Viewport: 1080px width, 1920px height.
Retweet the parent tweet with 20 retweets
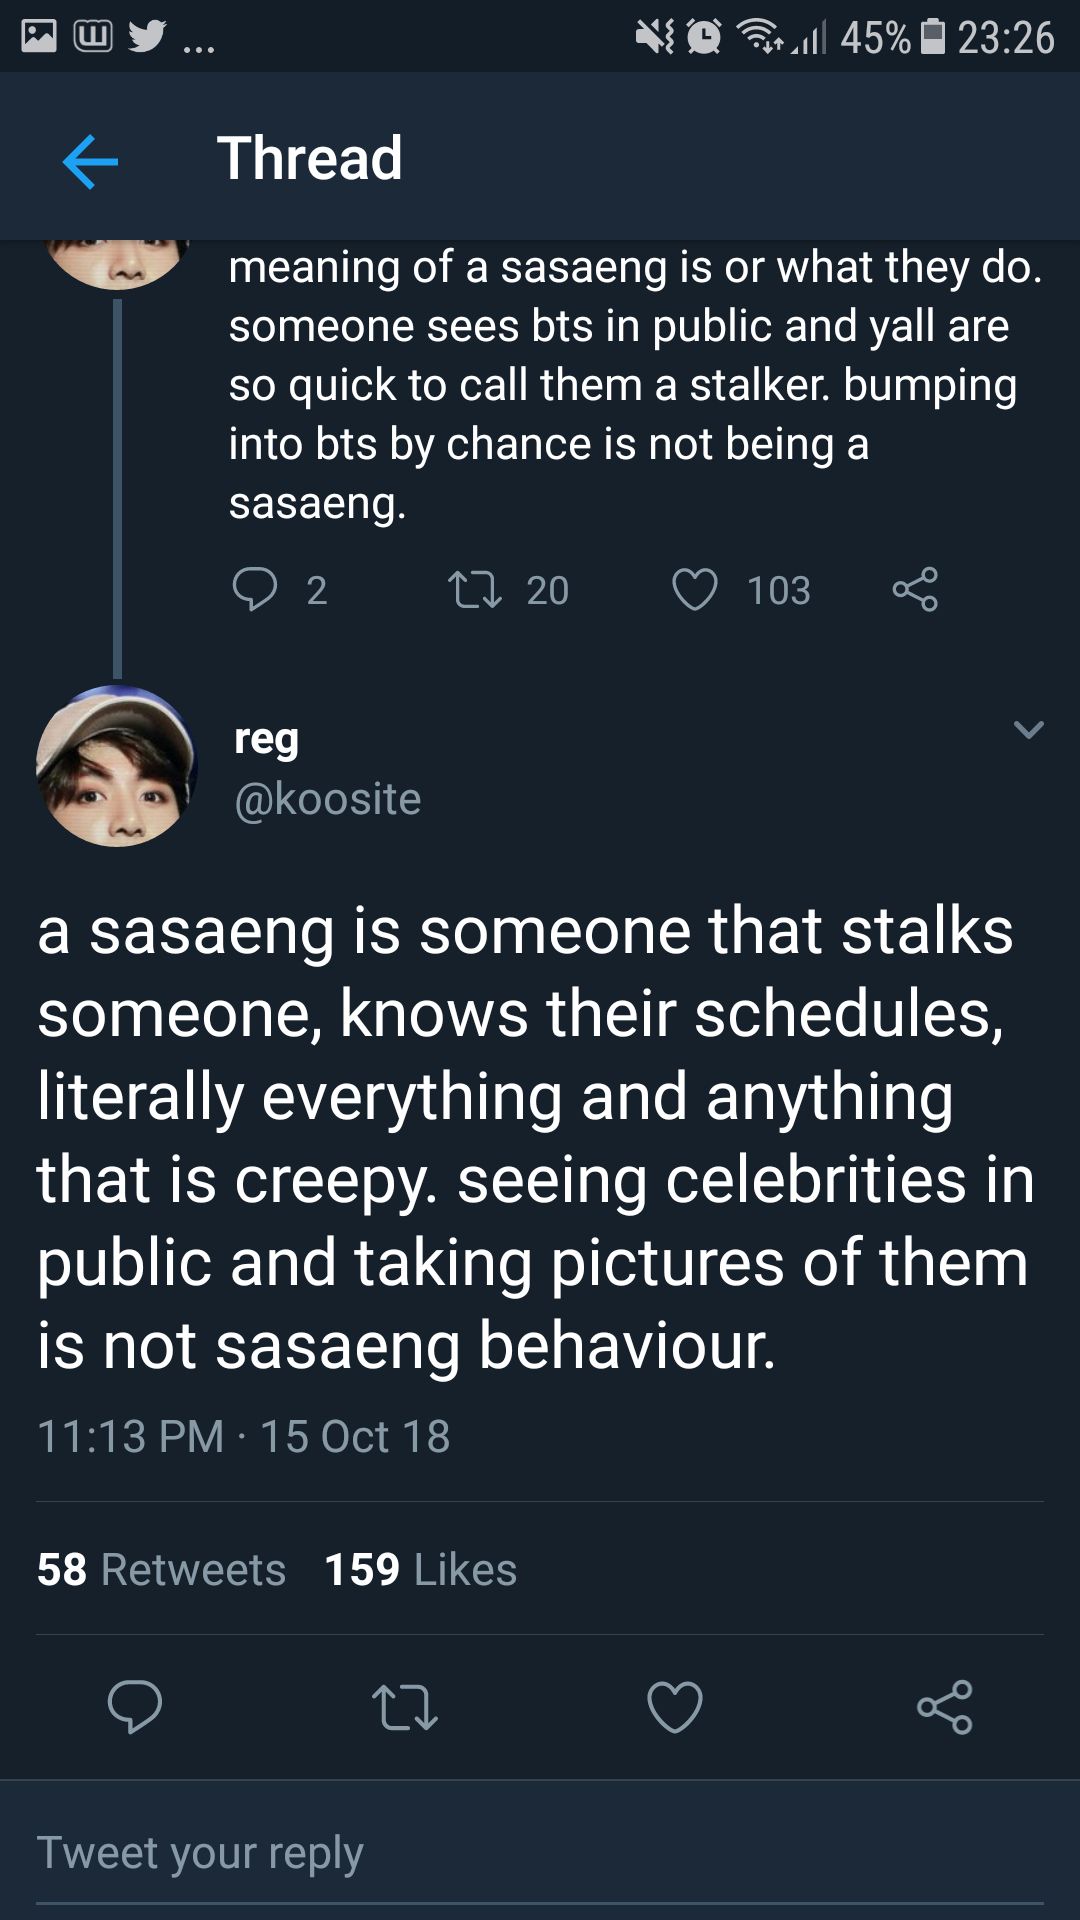point(475,589)
